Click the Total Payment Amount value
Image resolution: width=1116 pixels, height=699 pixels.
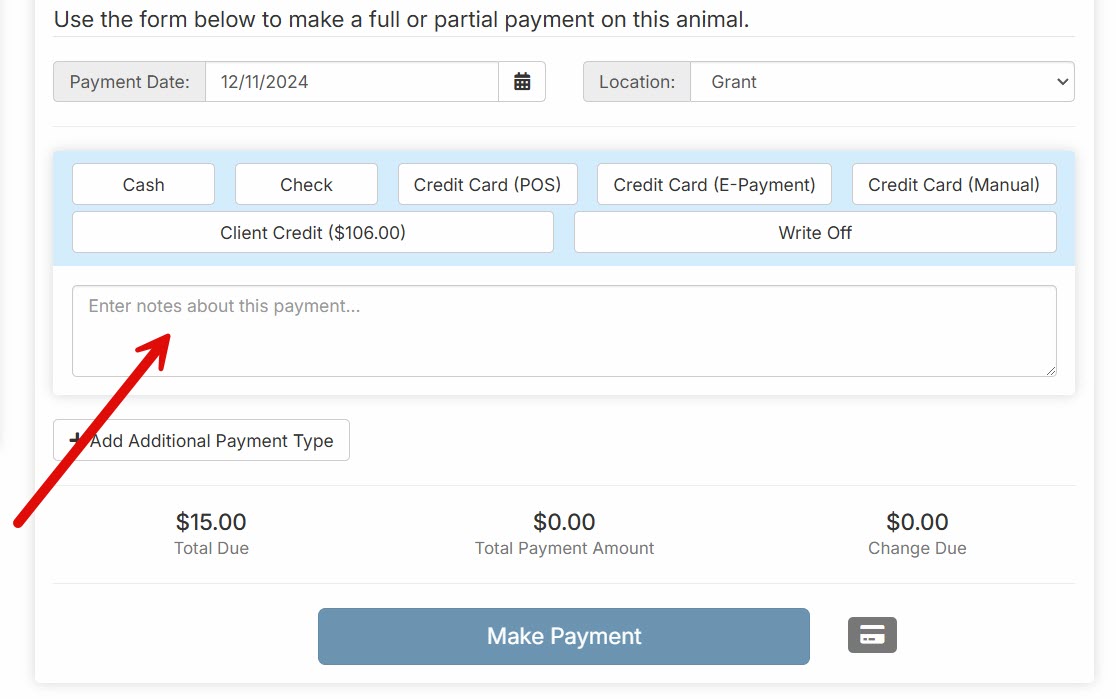point(564,522)
